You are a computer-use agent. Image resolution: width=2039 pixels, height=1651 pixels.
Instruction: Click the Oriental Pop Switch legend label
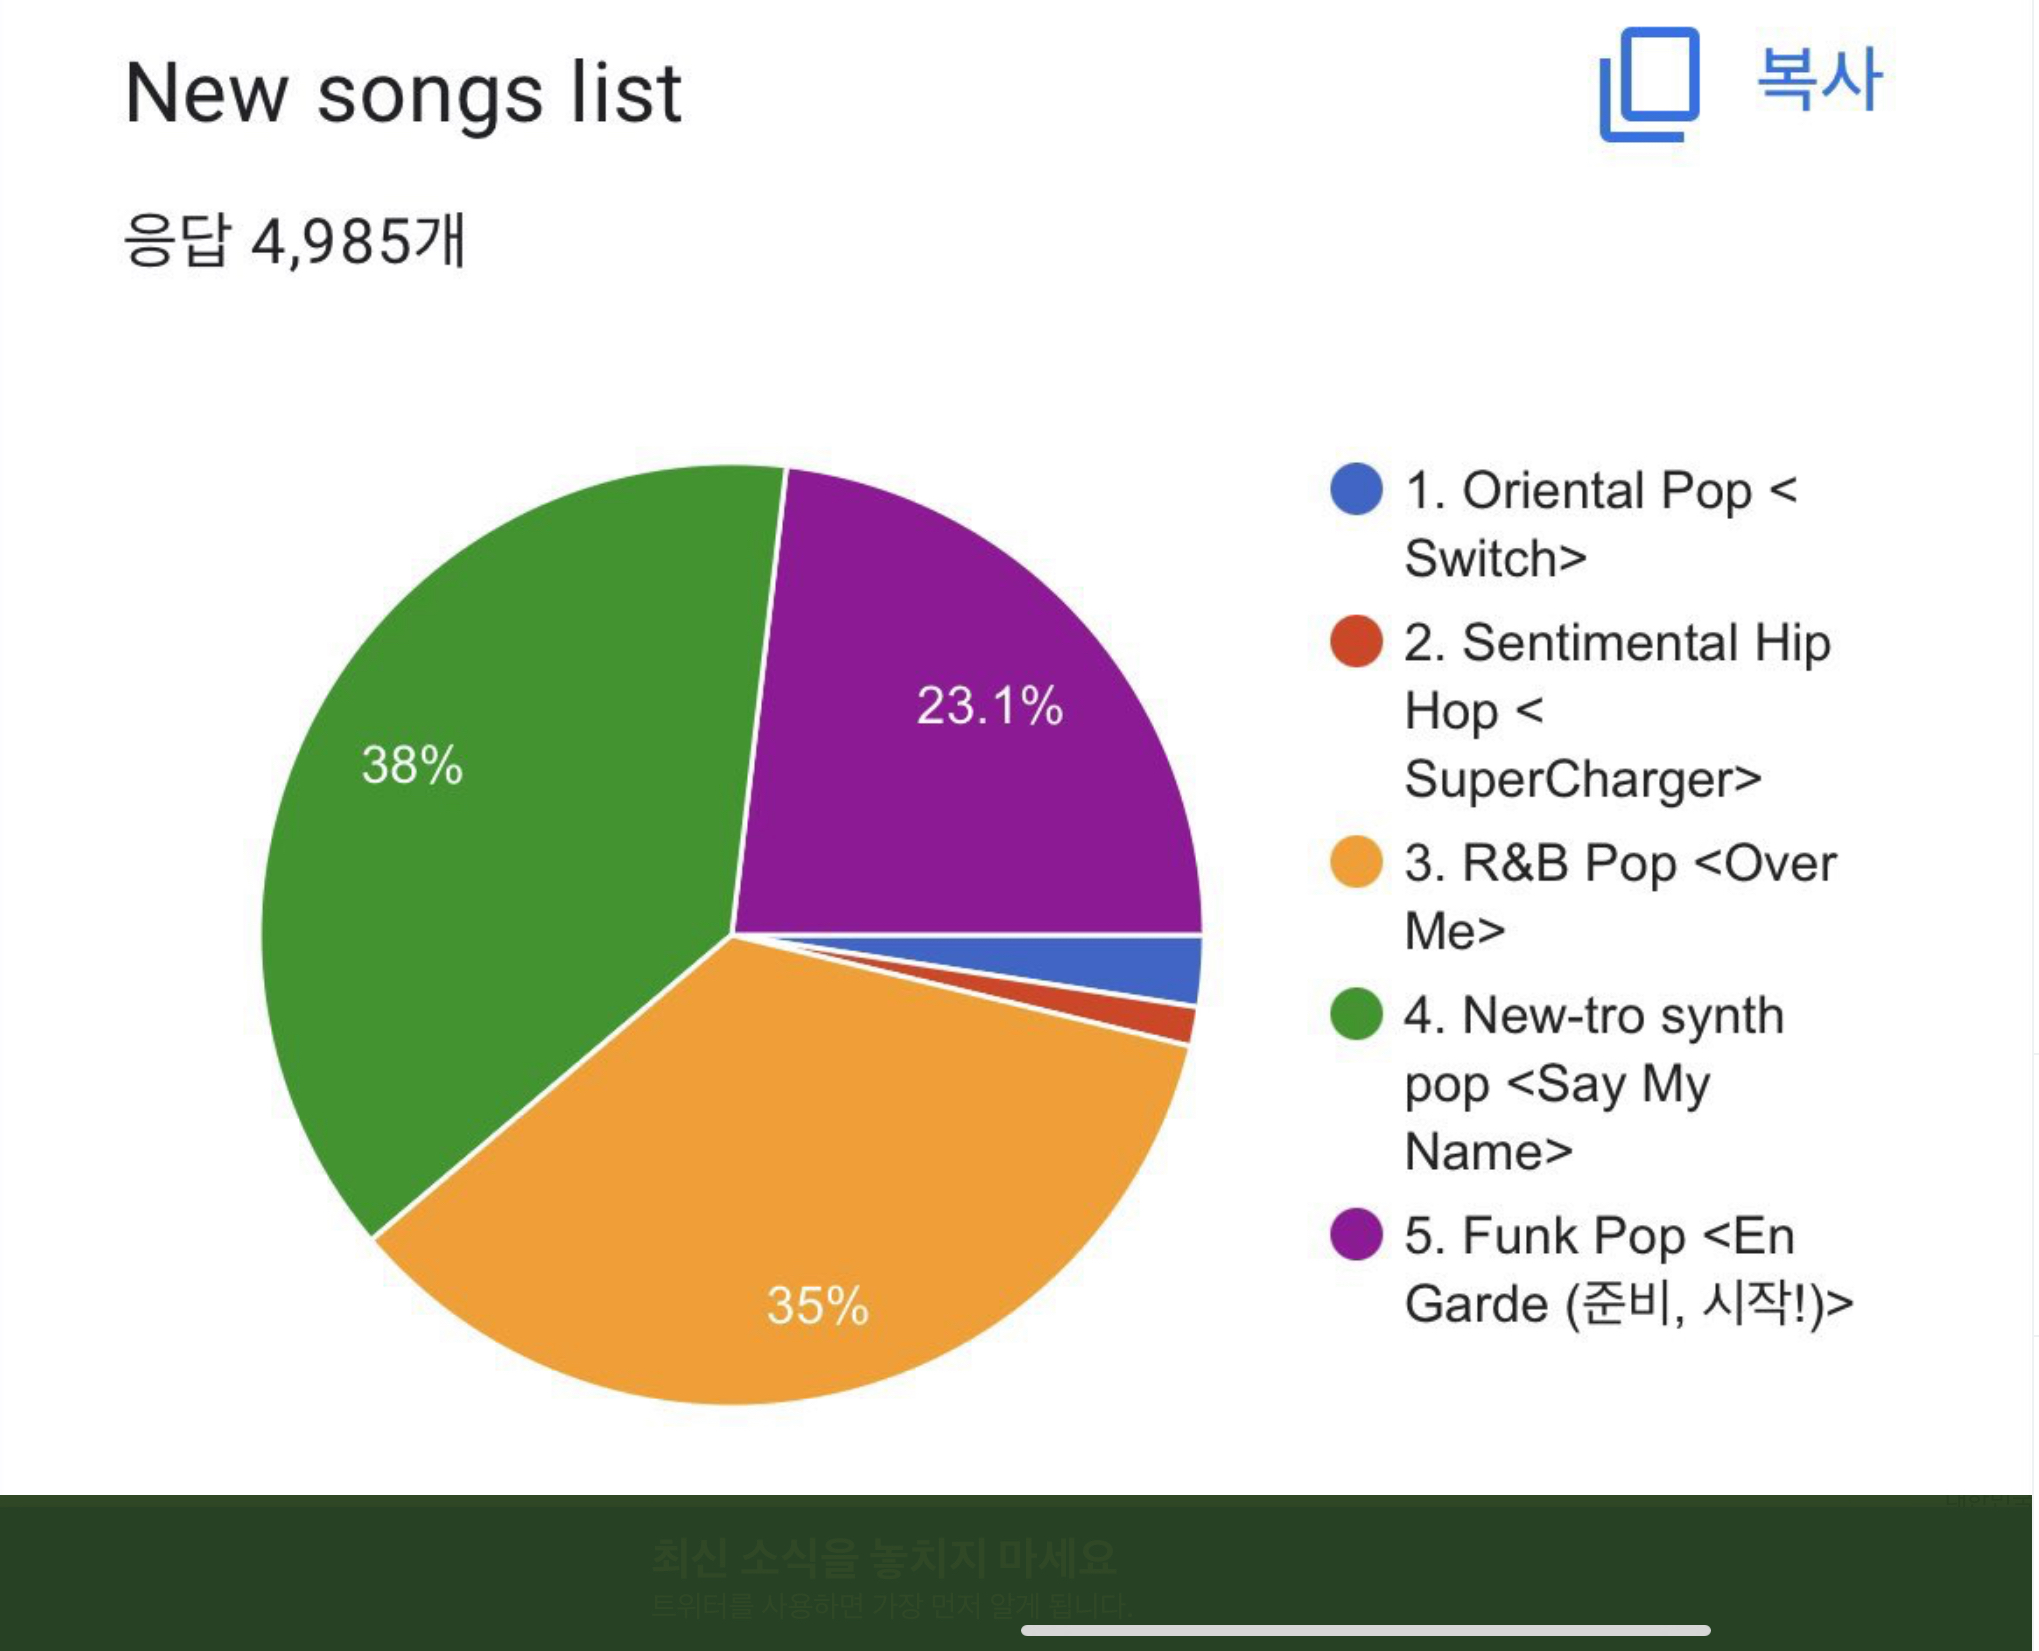(x=1600, y=523)
